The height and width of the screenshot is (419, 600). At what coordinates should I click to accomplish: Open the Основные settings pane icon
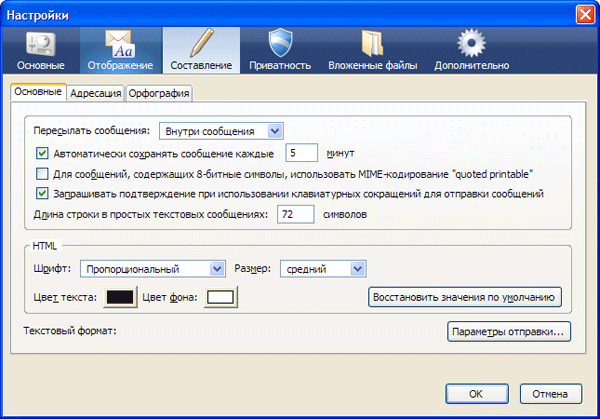[x=41, y=51]
